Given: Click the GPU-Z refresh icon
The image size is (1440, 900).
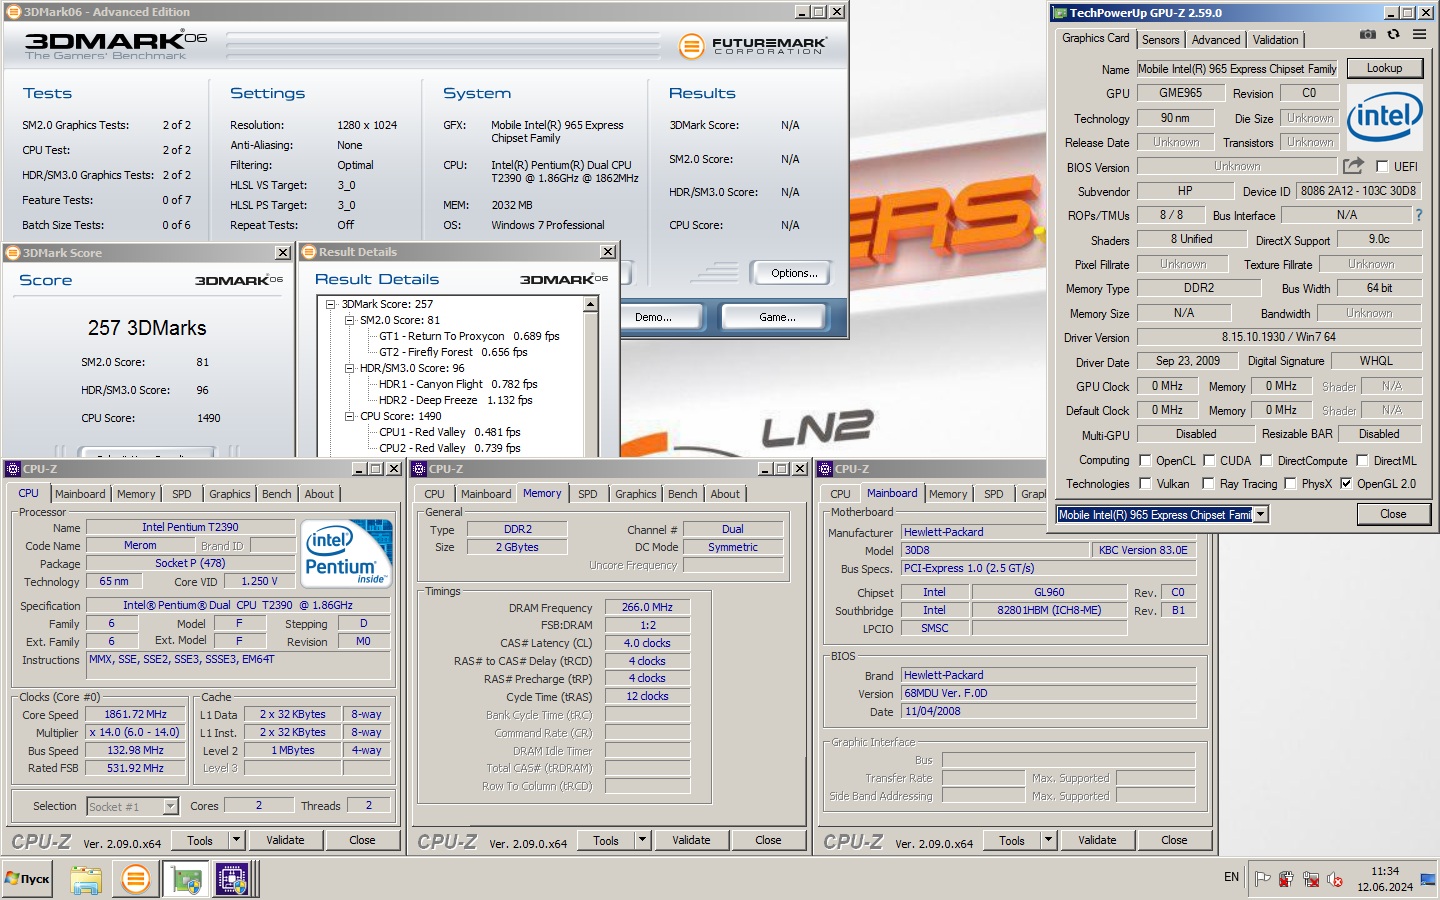Looking at the screenshot, I should coord(1393,35).
